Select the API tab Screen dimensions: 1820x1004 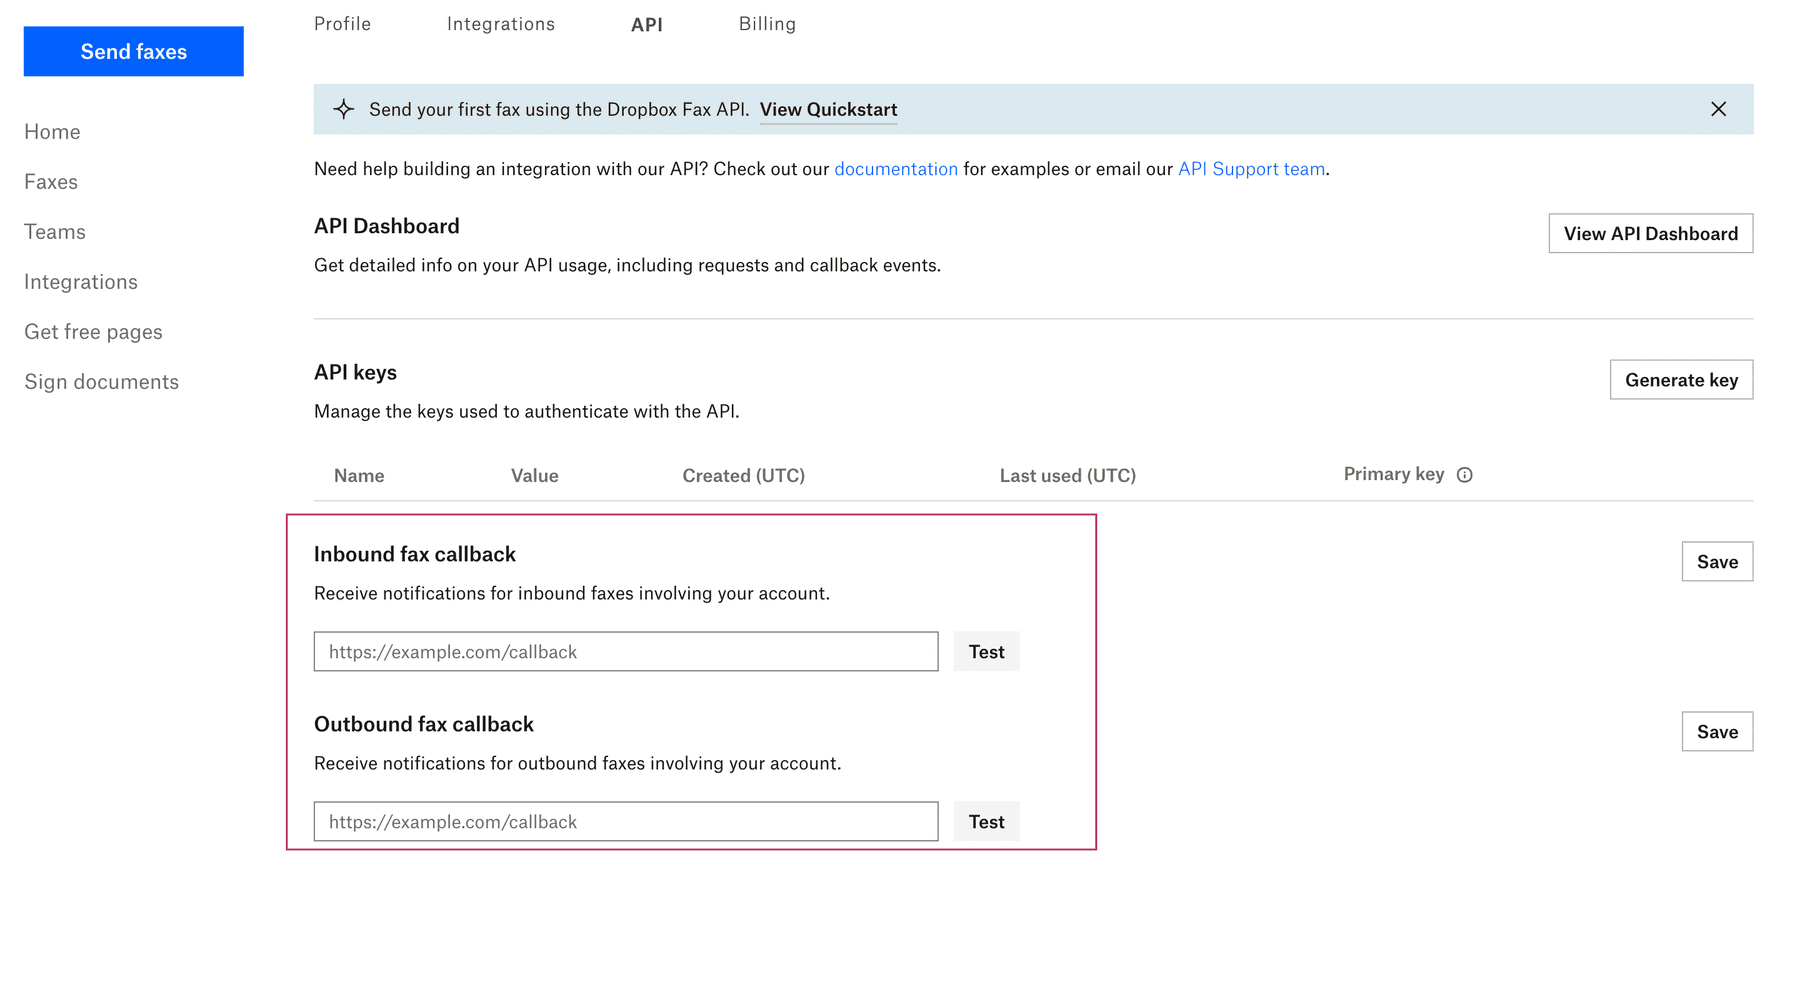coord(647,23)
